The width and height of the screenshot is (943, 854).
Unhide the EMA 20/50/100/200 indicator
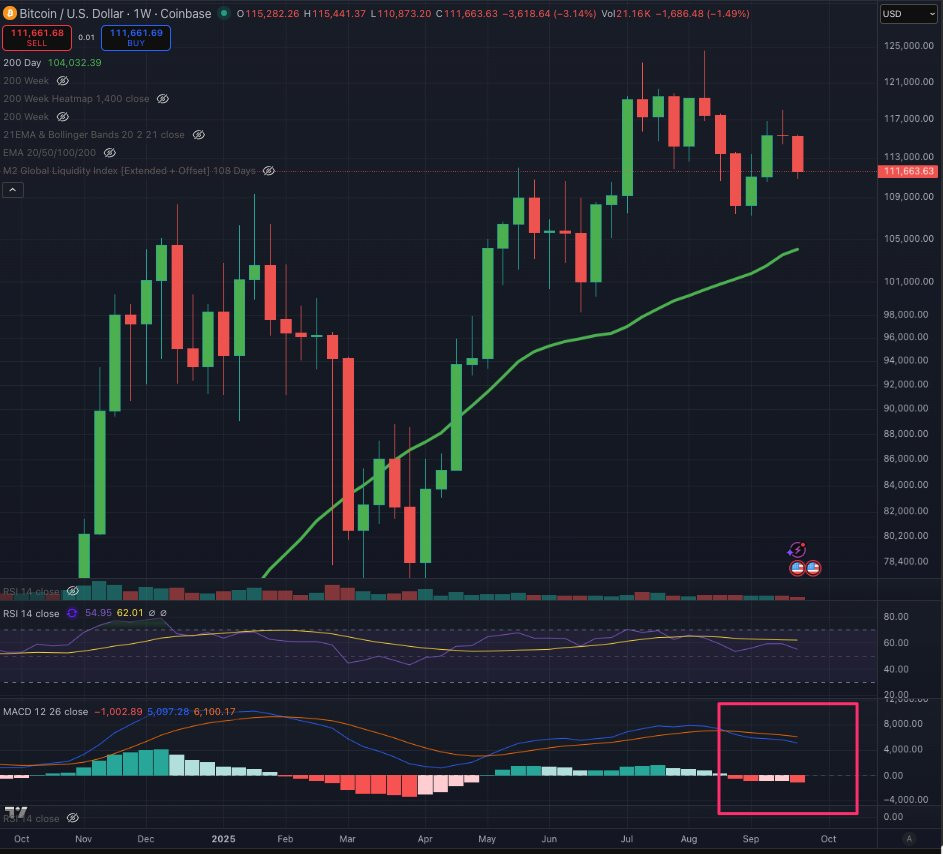click(x=109, y=153)
